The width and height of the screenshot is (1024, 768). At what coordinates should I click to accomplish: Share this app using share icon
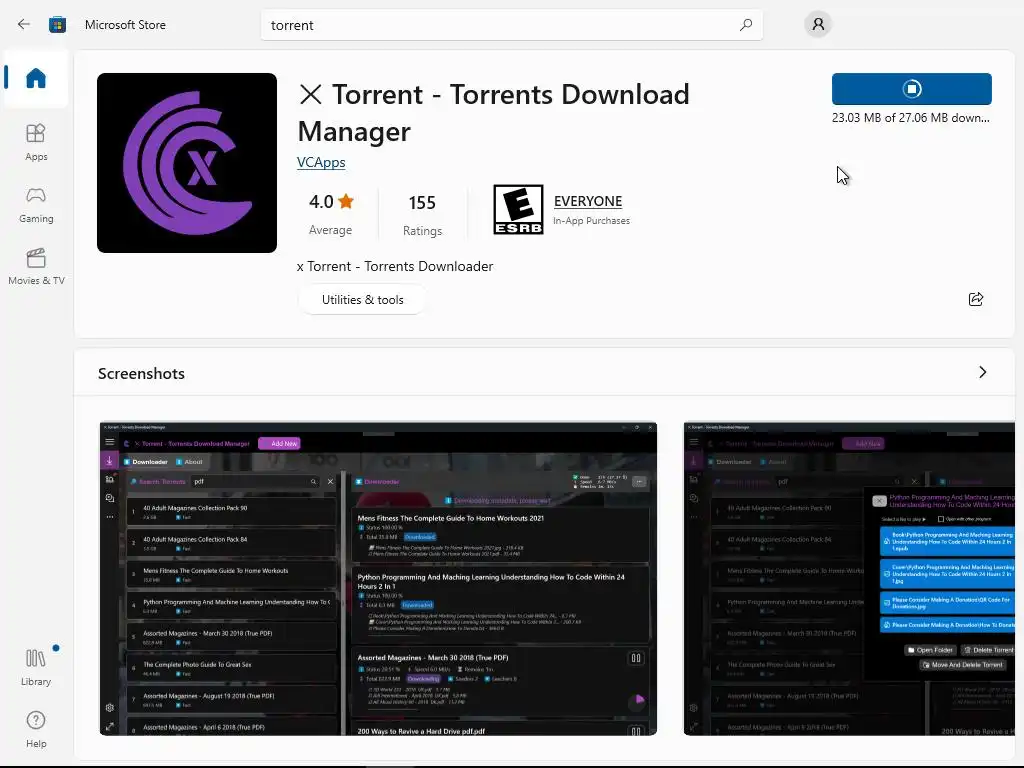[x=976, y=299]
